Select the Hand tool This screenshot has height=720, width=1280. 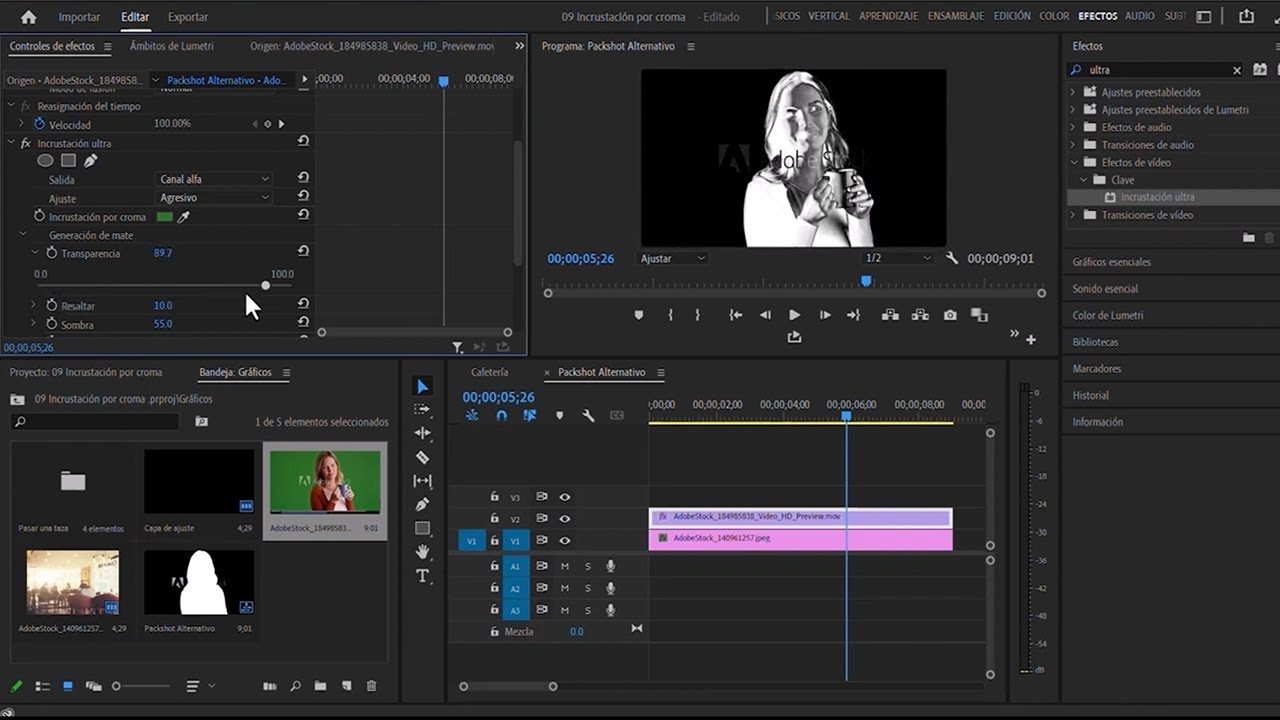(x=422, y=552)
